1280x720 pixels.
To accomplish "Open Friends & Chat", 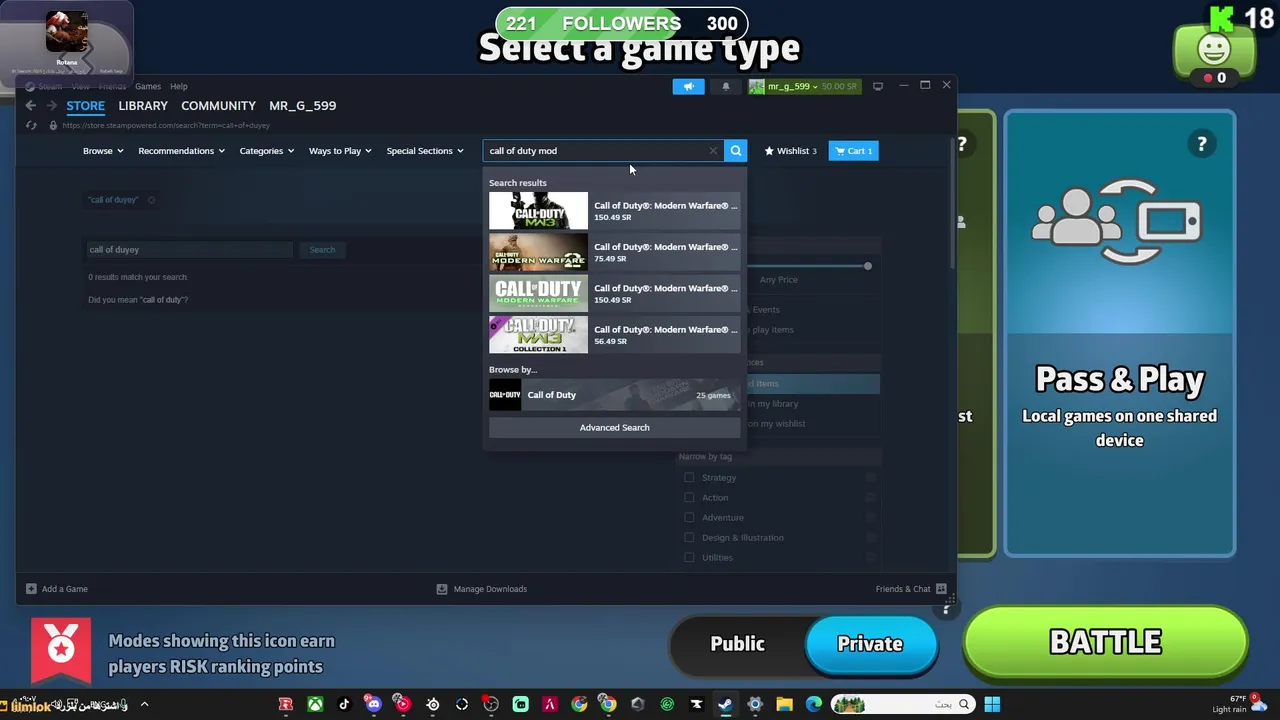I will point(911,589).
